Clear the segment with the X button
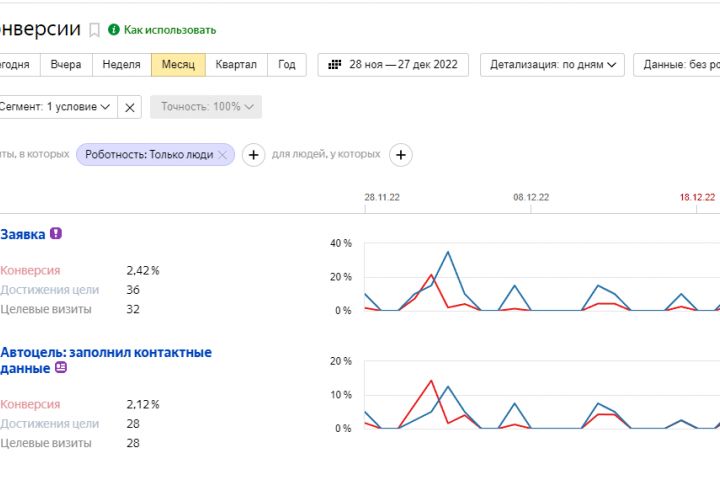Image resolution: width=720 pixels, height=480 pixels. coord(130,106)
